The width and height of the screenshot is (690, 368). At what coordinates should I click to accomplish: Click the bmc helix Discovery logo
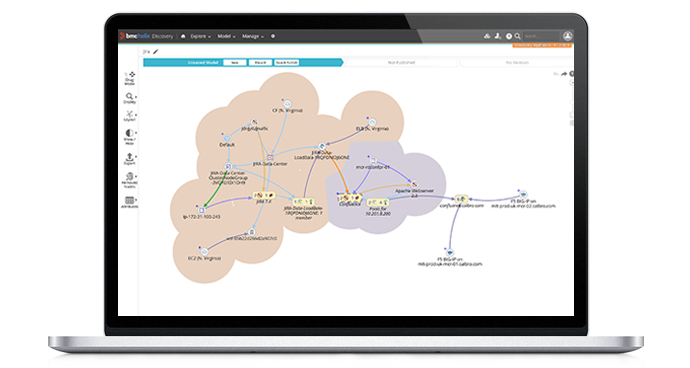tap(147, 36)
